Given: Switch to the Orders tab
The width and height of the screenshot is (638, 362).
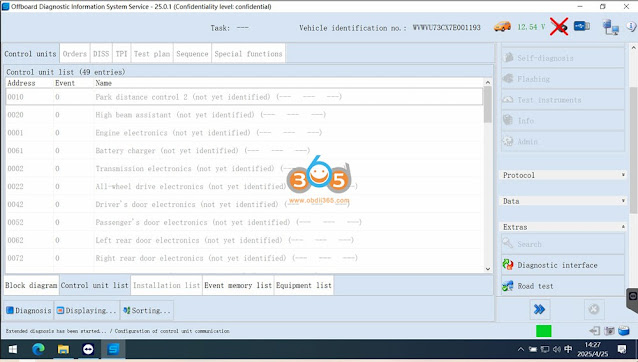Looking at the screenshot, I should pyautogui.click(x=75, y=54).
